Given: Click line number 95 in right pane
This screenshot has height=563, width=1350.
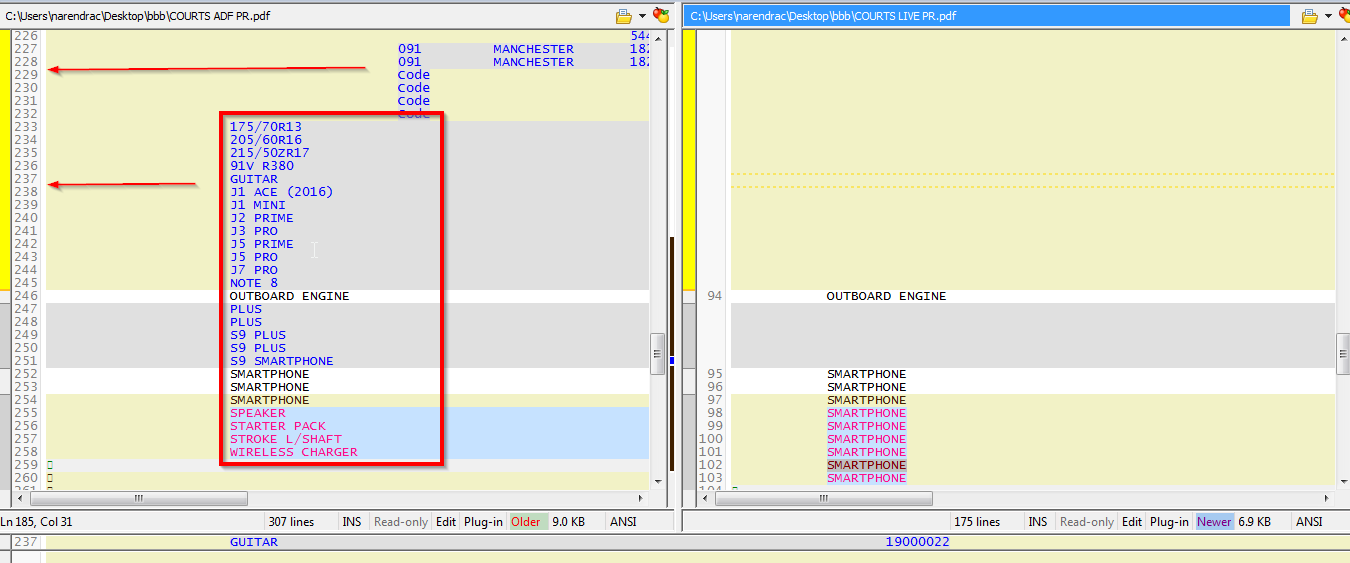Looking at the screenshot, I should tap(714, 374).
